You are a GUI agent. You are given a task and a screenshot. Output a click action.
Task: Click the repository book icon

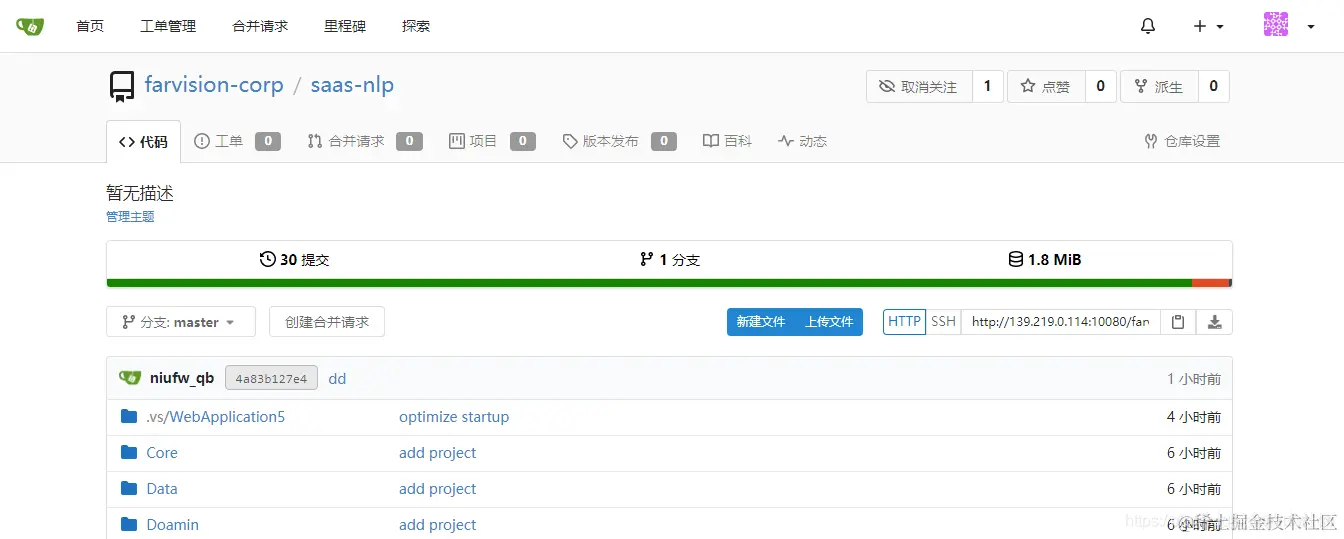pos(122,86)
